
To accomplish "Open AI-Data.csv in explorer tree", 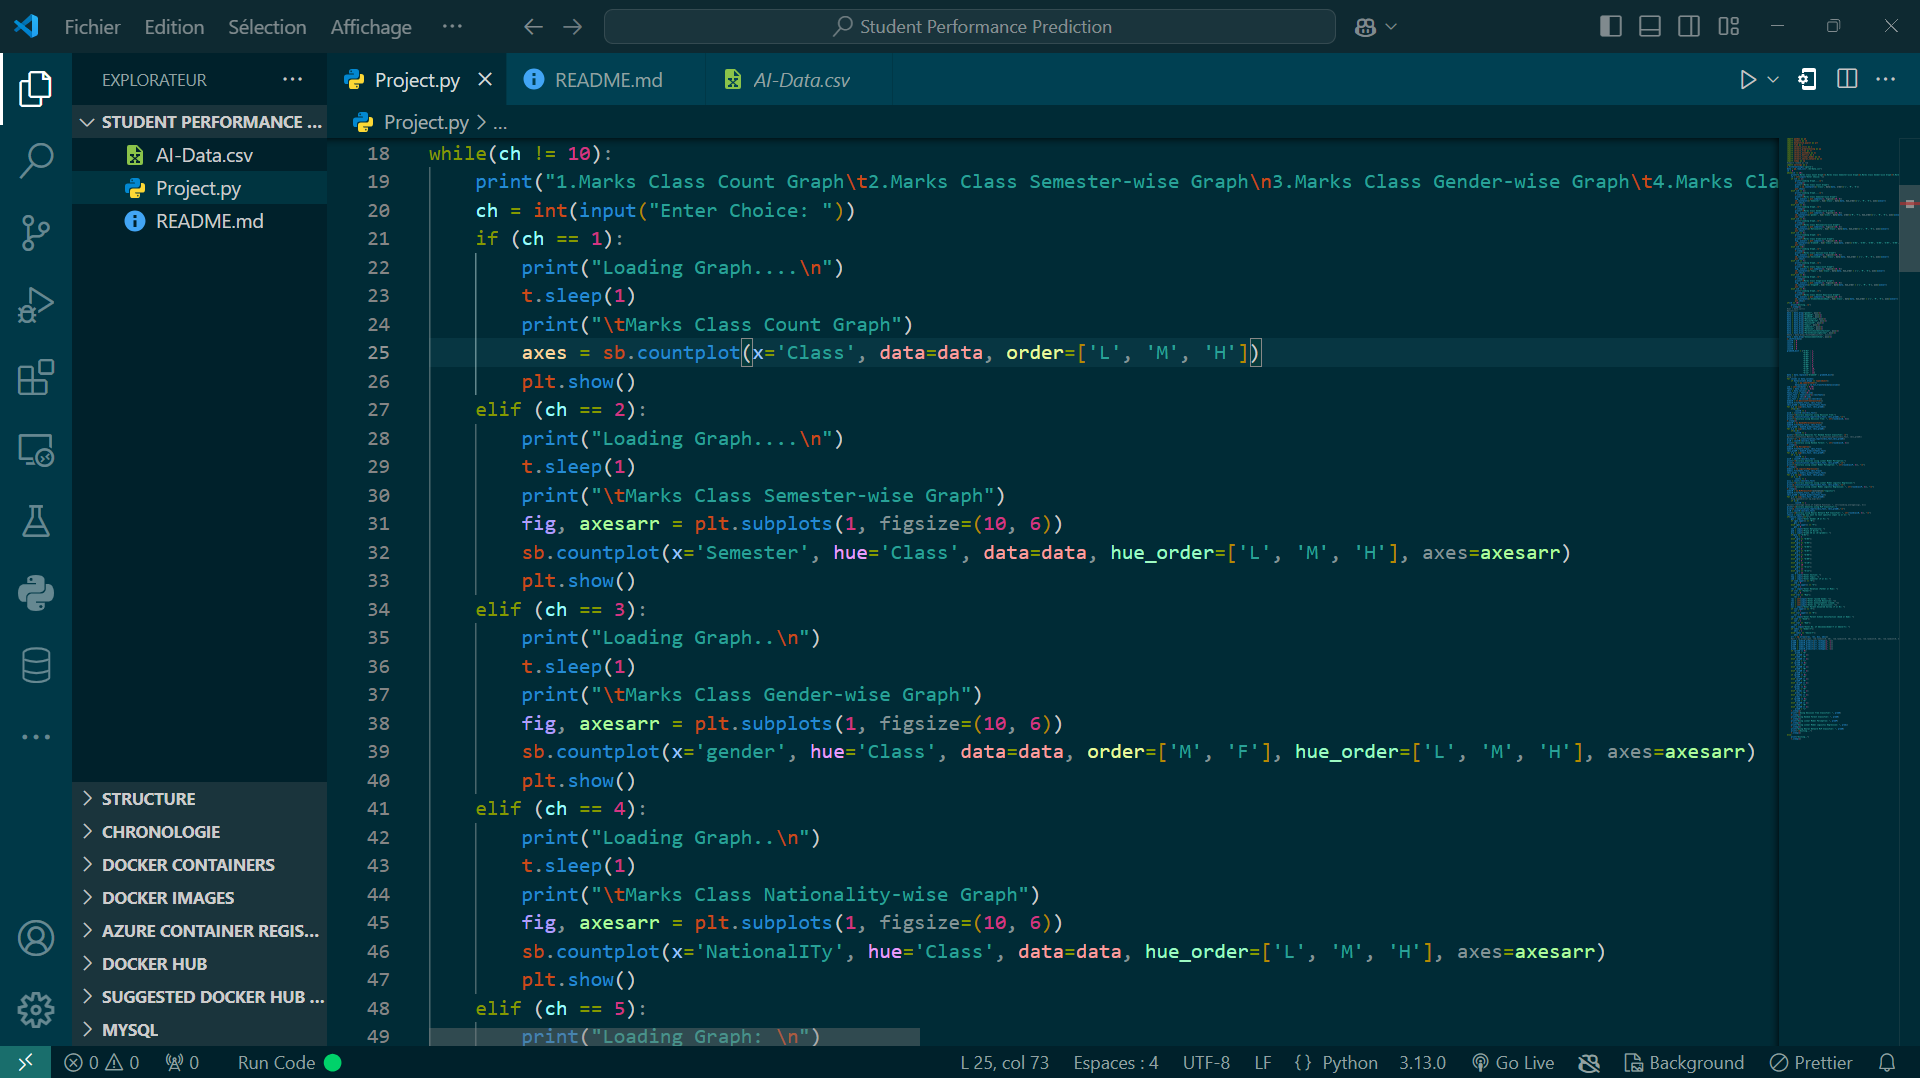I will pyautogui.click(x=200, y=155).
